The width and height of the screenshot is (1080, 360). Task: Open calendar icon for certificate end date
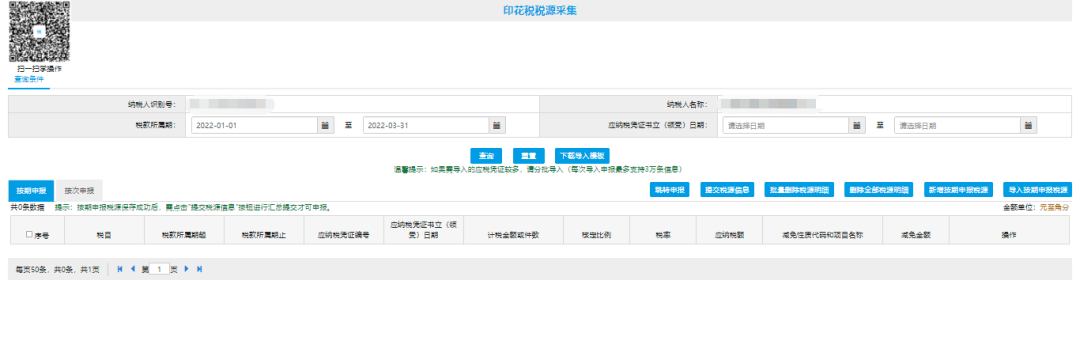pos(1028,126)
